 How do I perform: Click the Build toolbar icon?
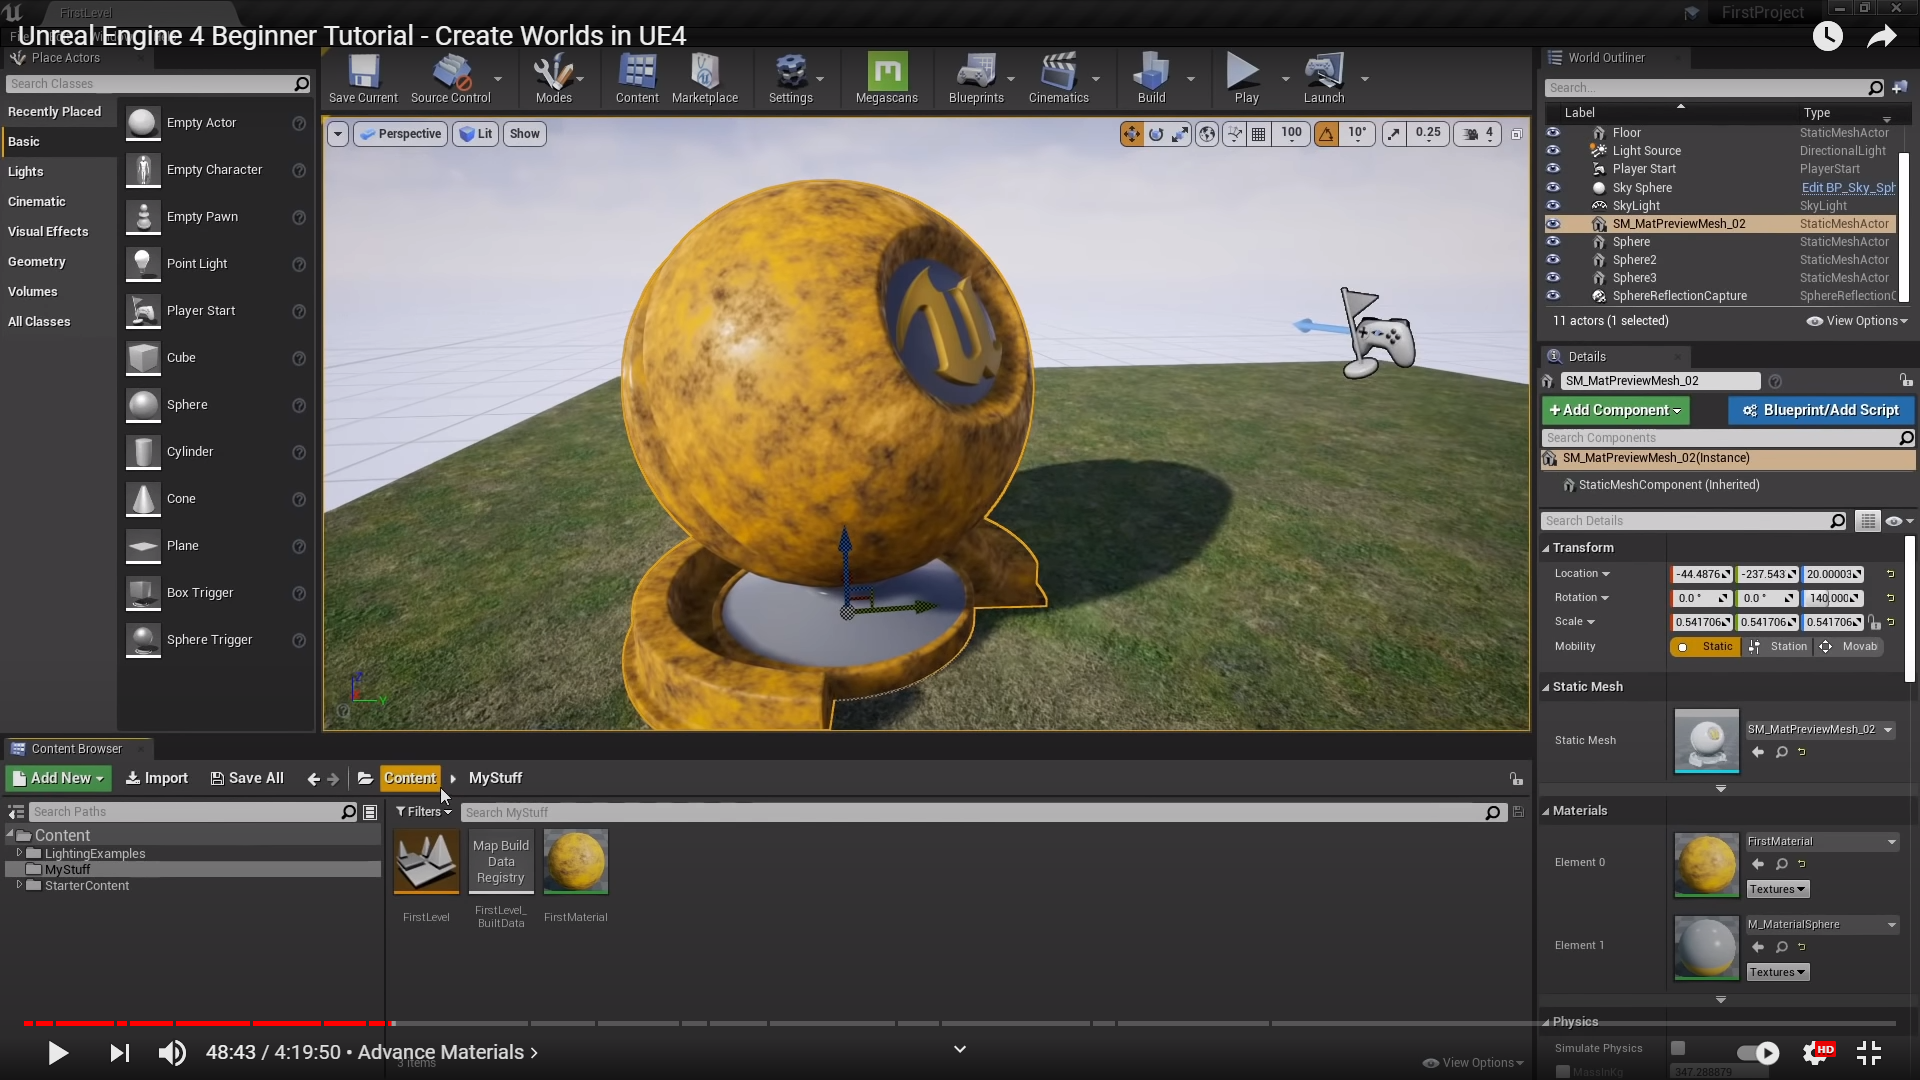pyautogui.click(x=1151, y=77)
